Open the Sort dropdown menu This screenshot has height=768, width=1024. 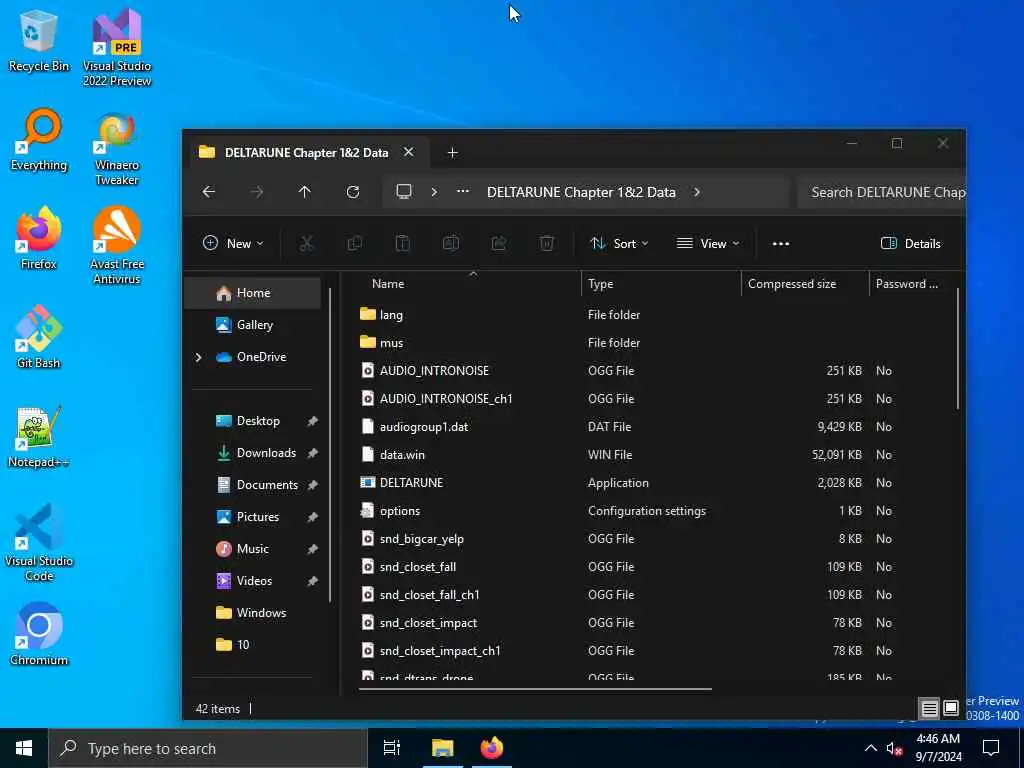coord(619,244)
